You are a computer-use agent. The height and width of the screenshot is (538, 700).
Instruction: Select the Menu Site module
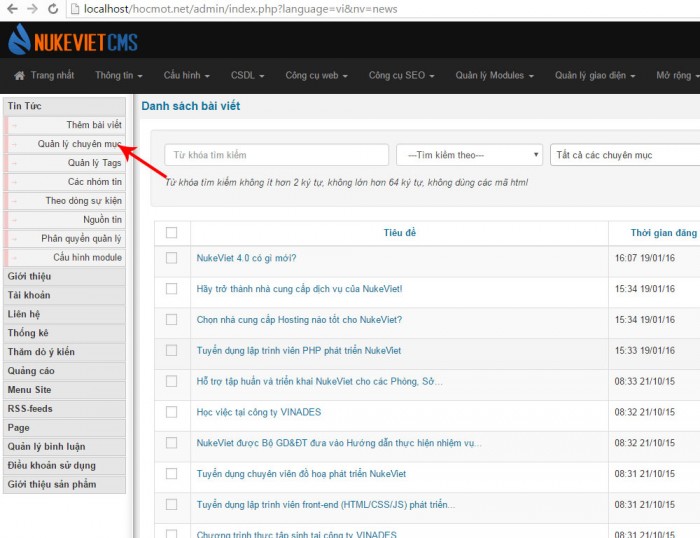[x=65, y=390]
